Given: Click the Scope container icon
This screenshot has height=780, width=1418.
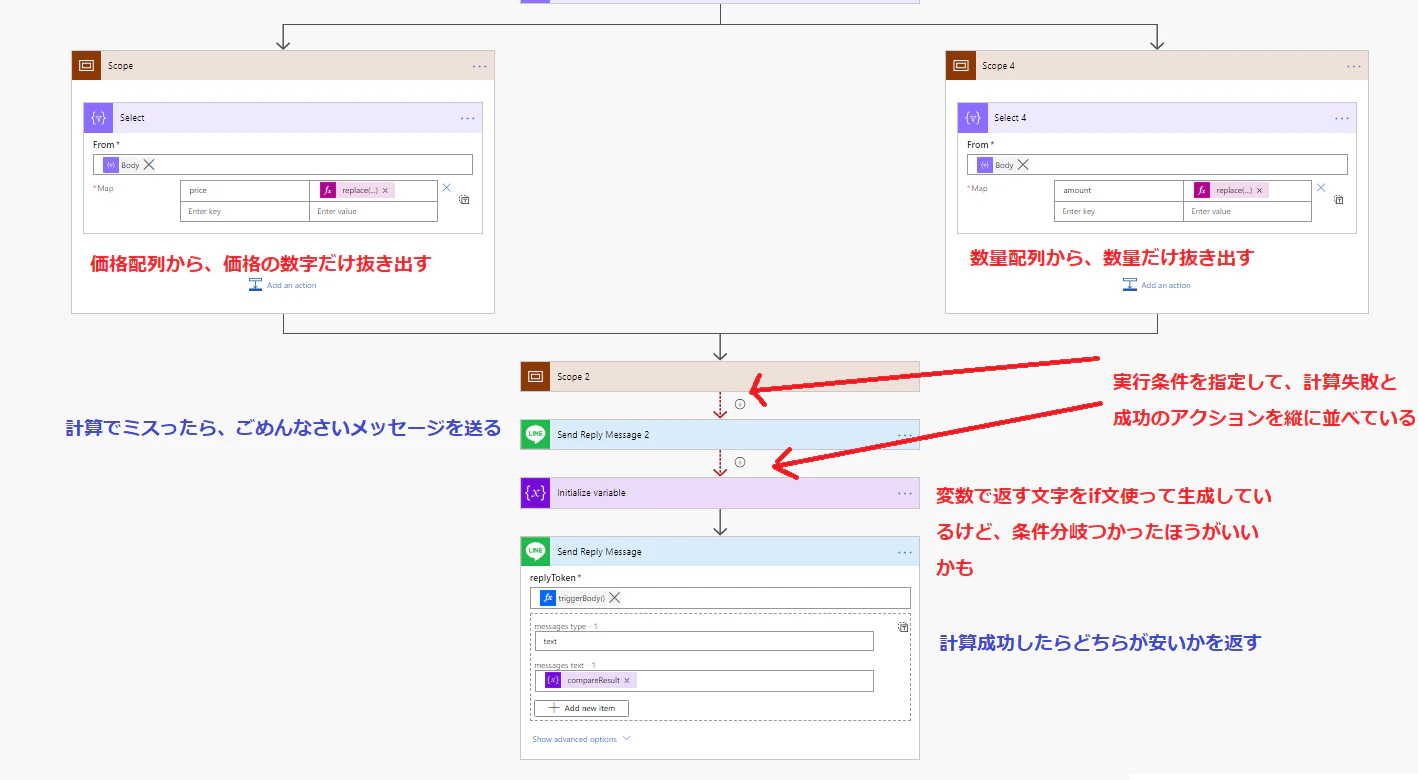Looking at the screenshot, I should tap(87, 66).
